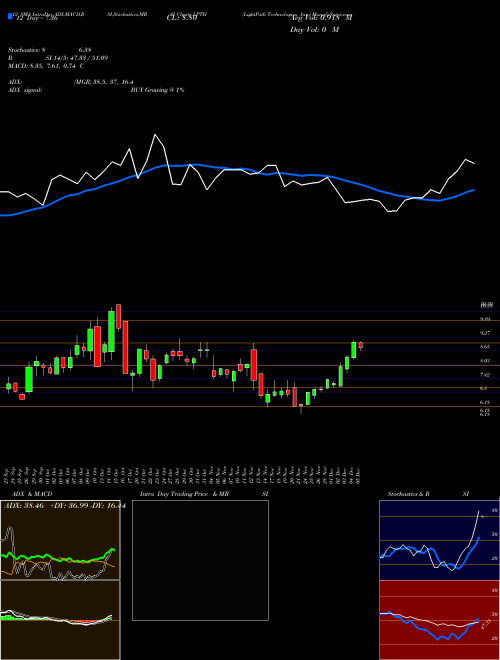This screenshot has width=500, height=660.
Task: Open the ADX indicator chart panel
Action: click(x=60, y=540)
